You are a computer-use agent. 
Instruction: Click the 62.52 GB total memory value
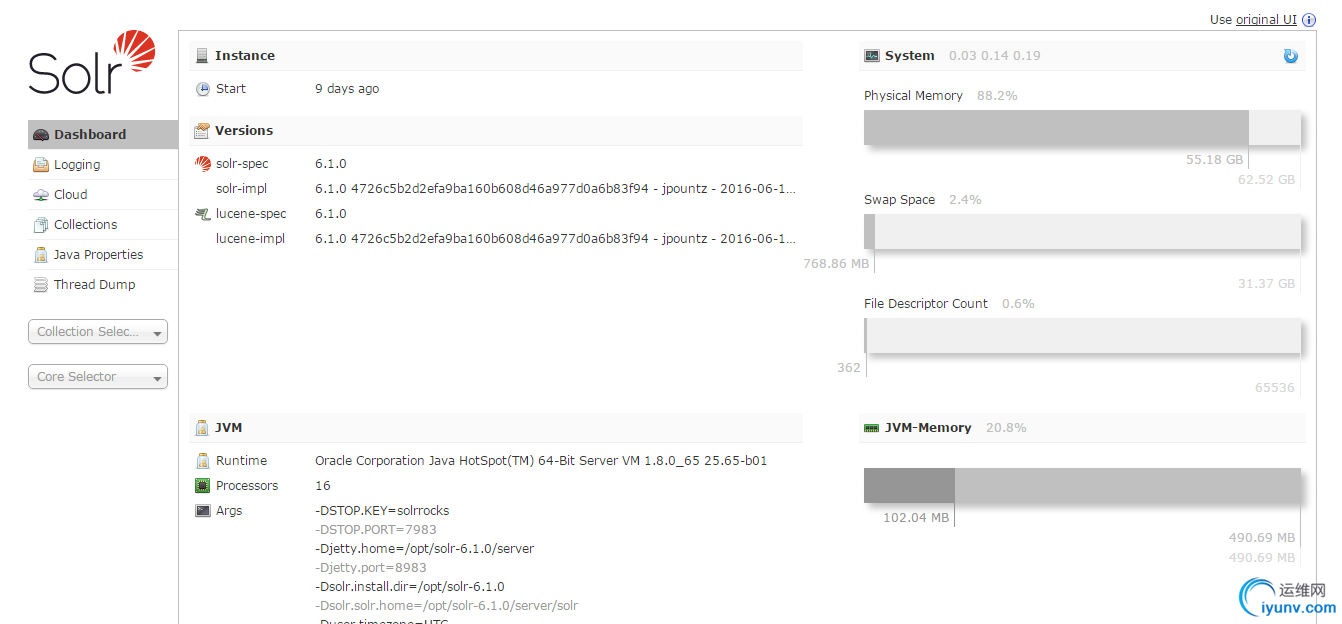1267,180
